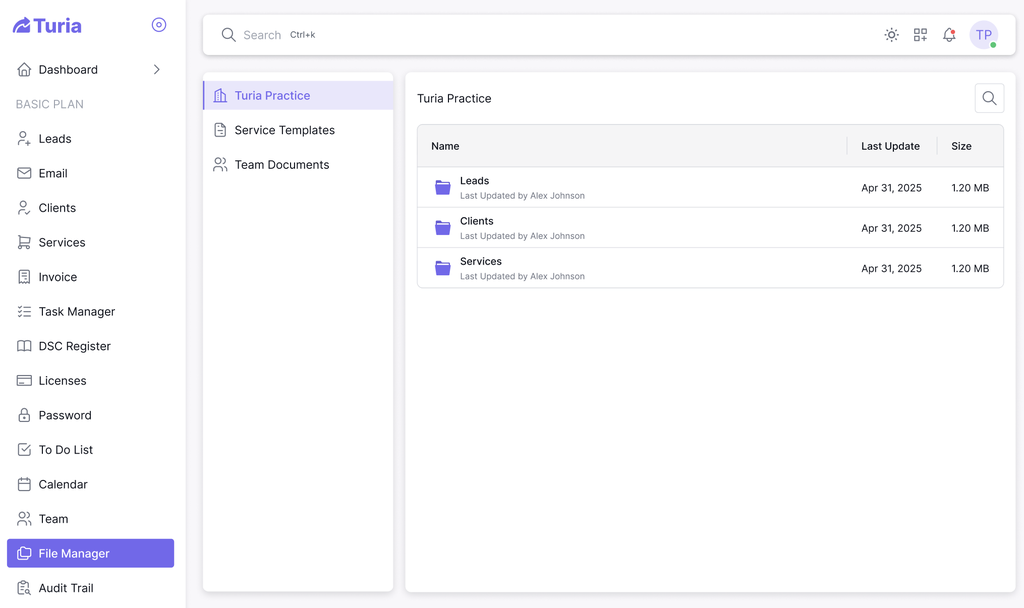This screenshot has width=1024, height=608.
Task: Click the search magnifier in top bar
Action: click(x=228, y=35)
